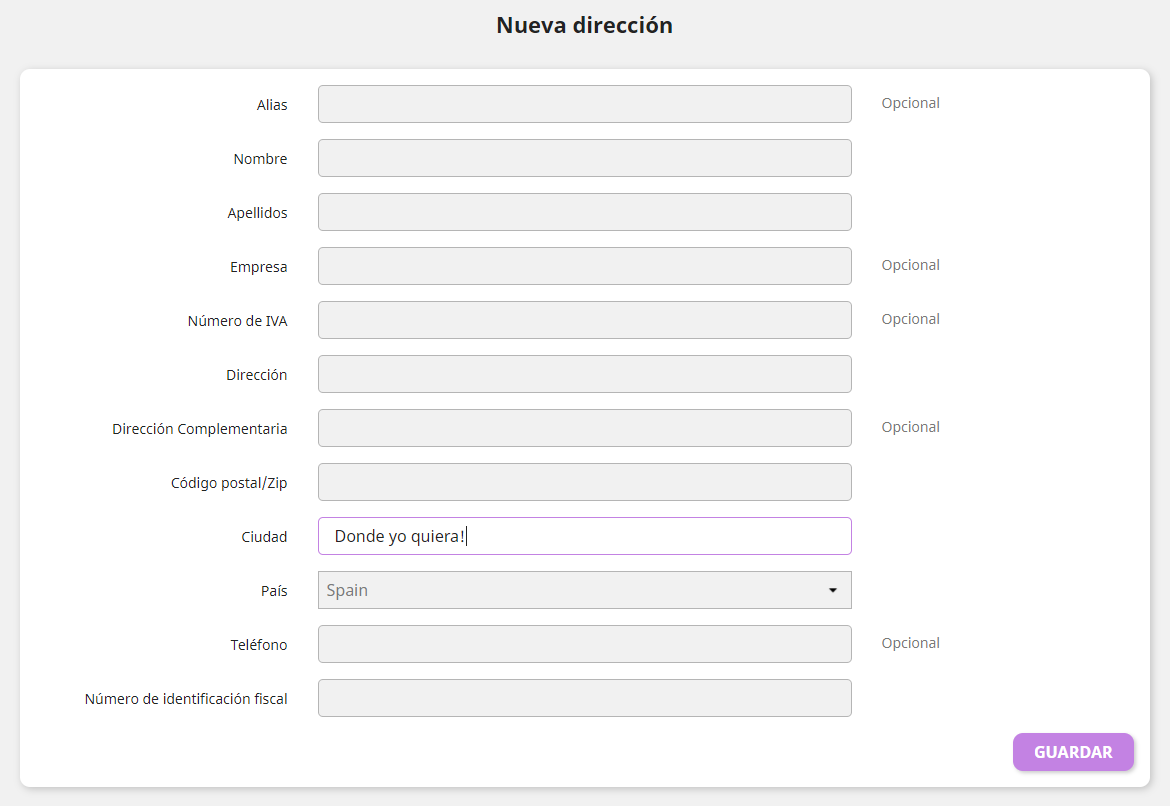Click the 'Apellidos' label text
The width and height of the screenshot is (1170, 806).
257,213
